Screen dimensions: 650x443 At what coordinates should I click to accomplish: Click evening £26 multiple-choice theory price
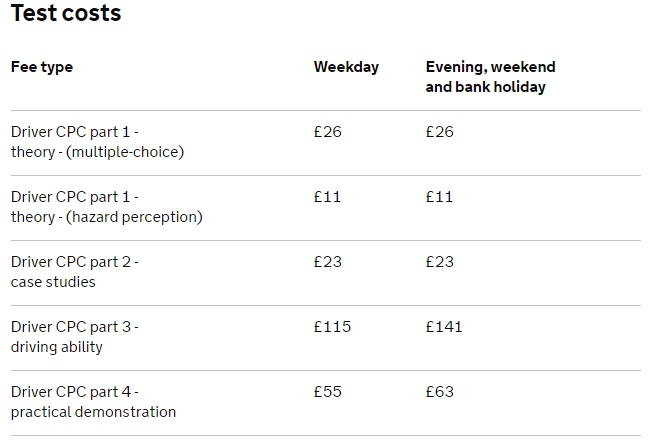tap(439, 132)
